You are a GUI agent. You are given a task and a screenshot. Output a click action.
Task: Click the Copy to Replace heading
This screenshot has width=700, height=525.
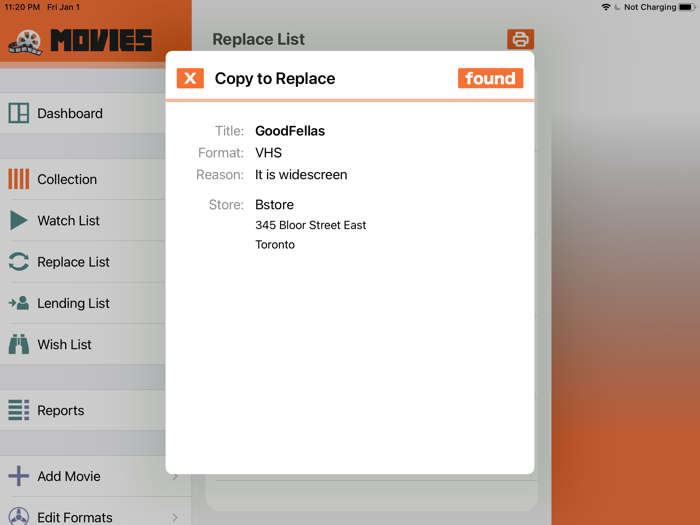coord(275,79)
